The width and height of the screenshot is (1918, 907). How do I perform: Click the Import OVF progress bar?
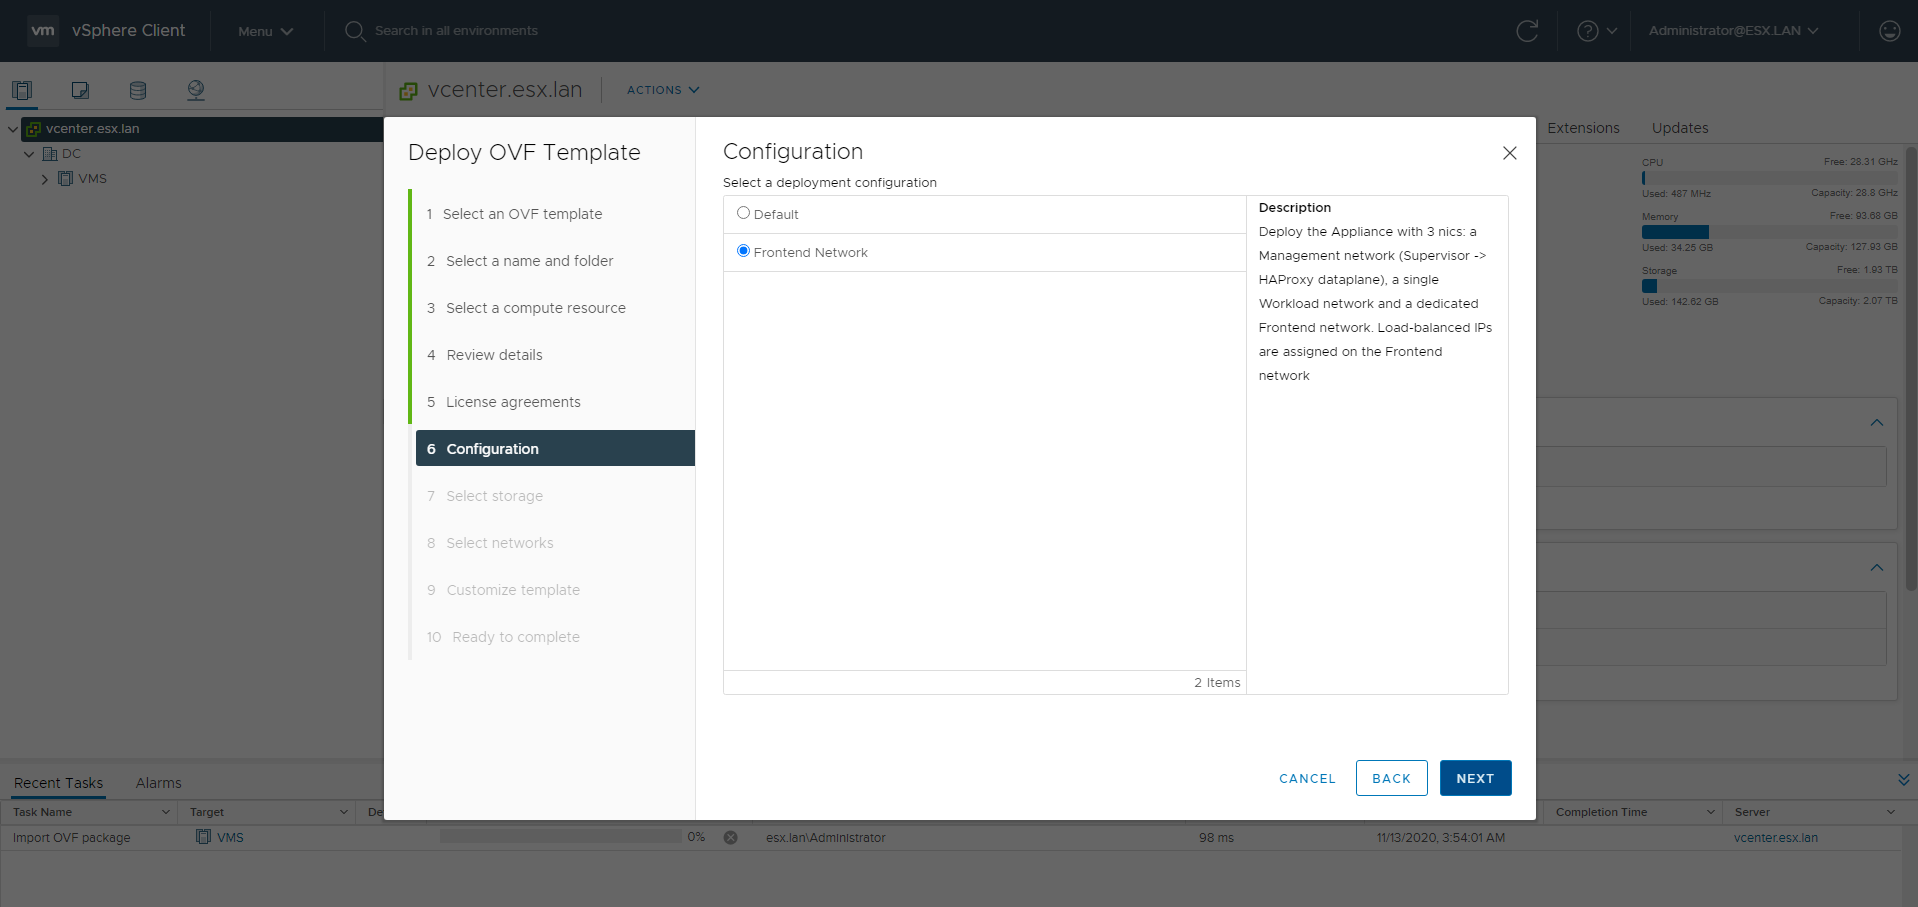[560, 837]
